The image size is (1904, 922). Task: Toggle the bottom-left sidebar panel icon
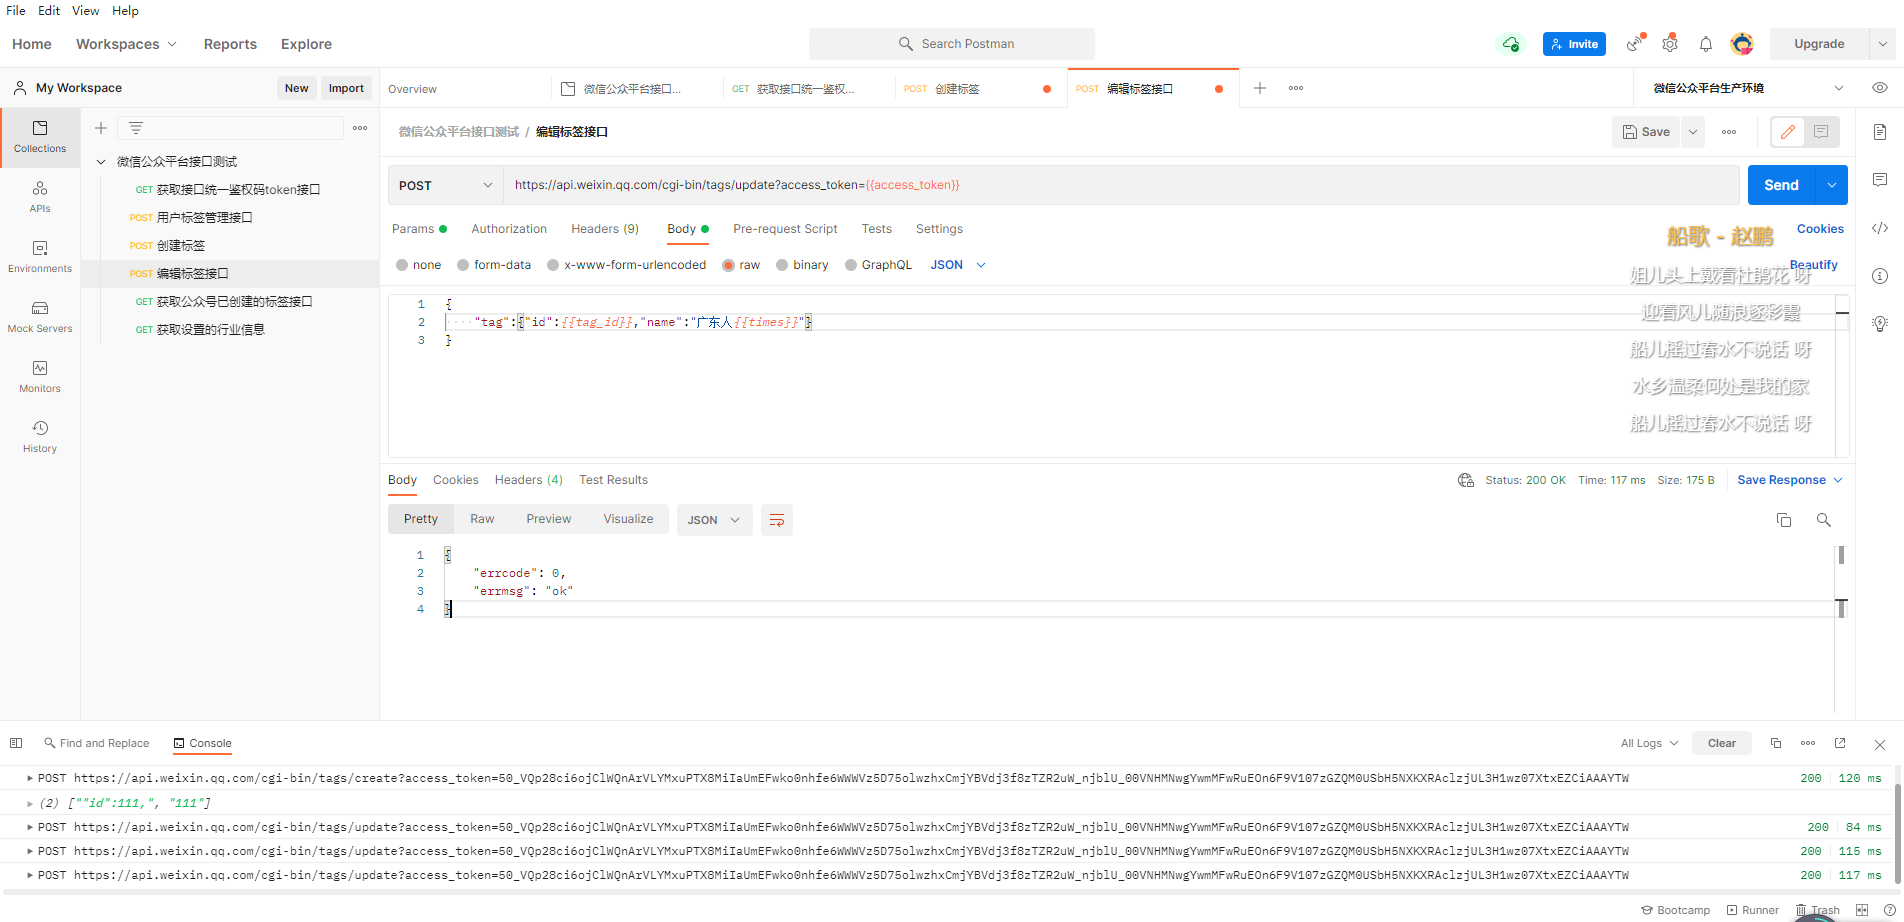[x=16, y=743]
